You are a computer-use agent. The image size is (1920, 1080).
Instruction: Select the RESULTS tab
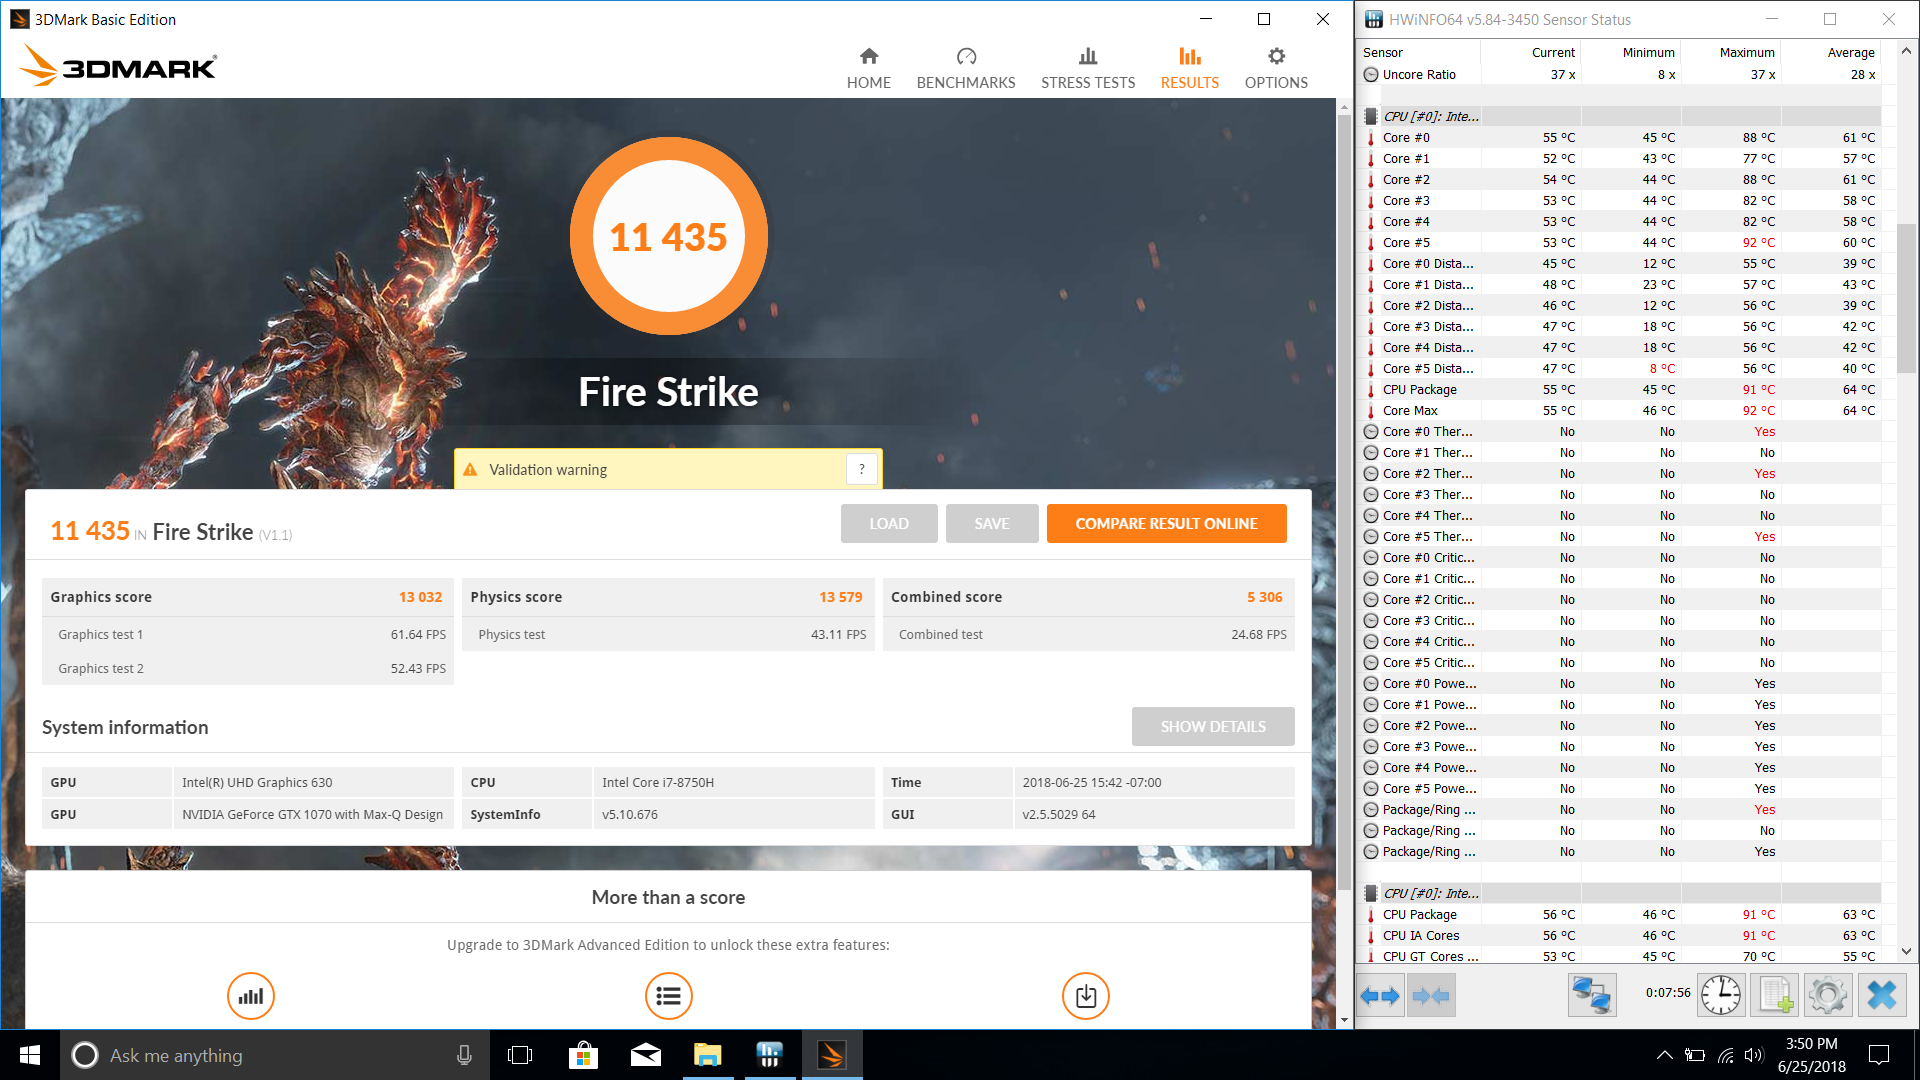click(x=1189, y=68)
